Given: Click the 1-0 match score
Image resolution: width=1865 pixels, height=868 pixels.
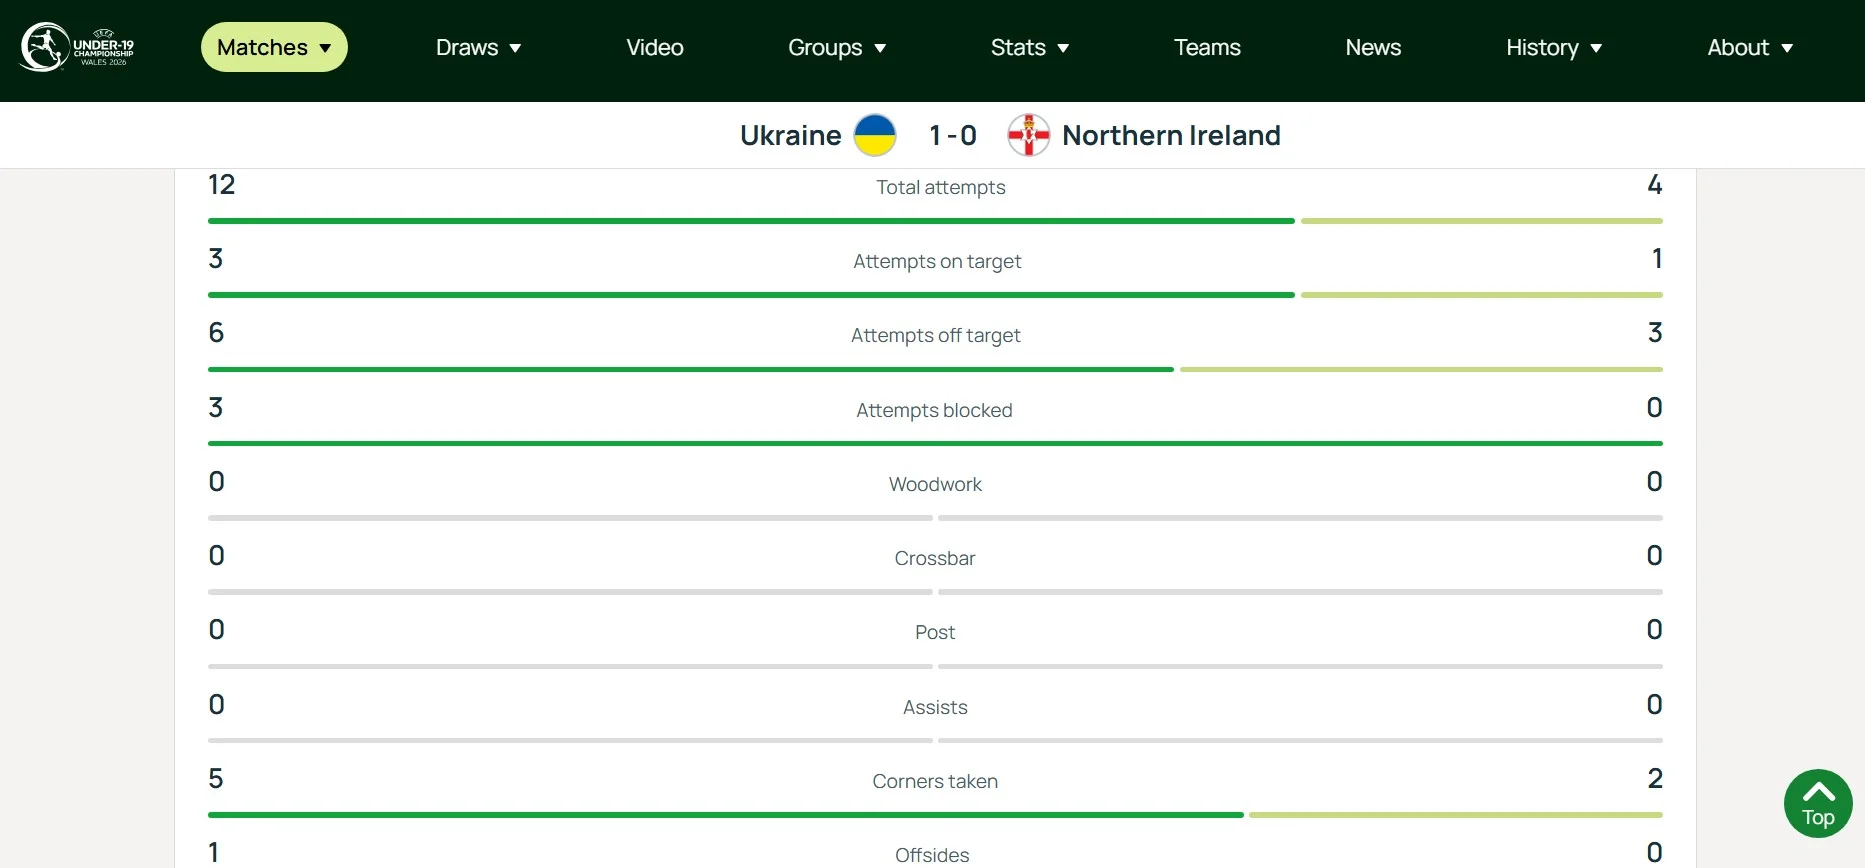Looking at the screenshot, I should click(x=952, y=135).
